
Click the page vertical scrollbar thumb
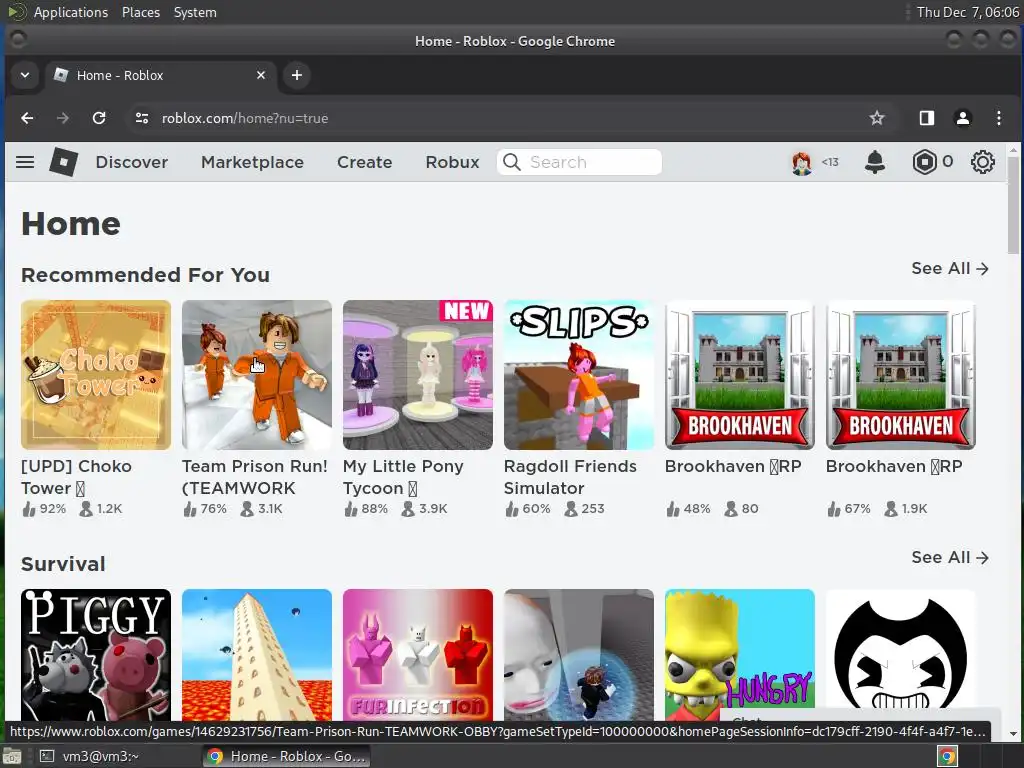coord(1013,205)
